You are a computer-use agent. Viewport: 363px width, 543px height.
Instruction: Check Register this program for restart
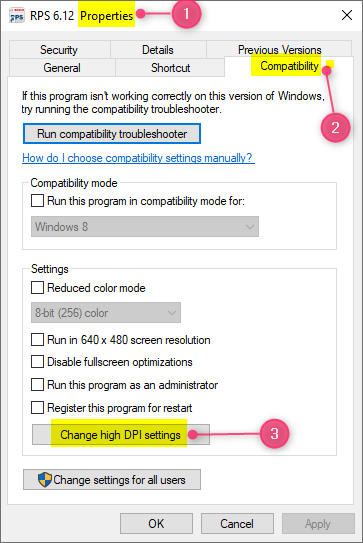click(37, 408)
